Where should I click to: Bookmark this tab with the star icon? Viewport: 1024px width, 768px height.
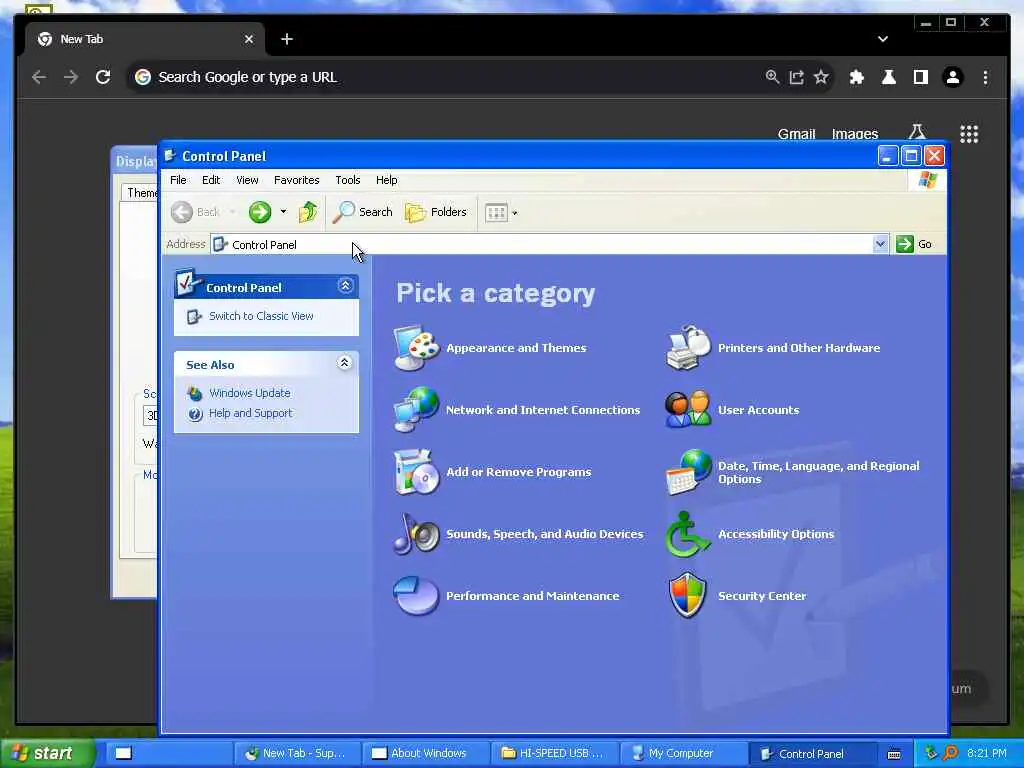coord(821,77)
